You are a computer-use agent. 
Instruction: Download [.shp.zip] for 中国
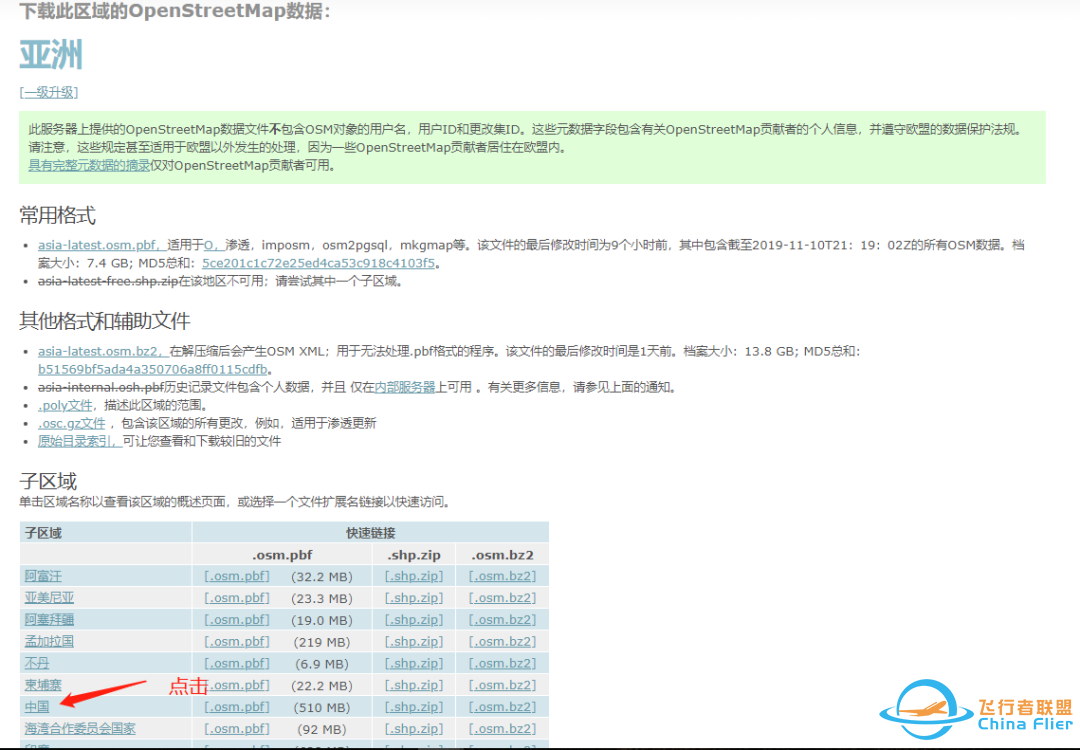(x=414, y=707)
